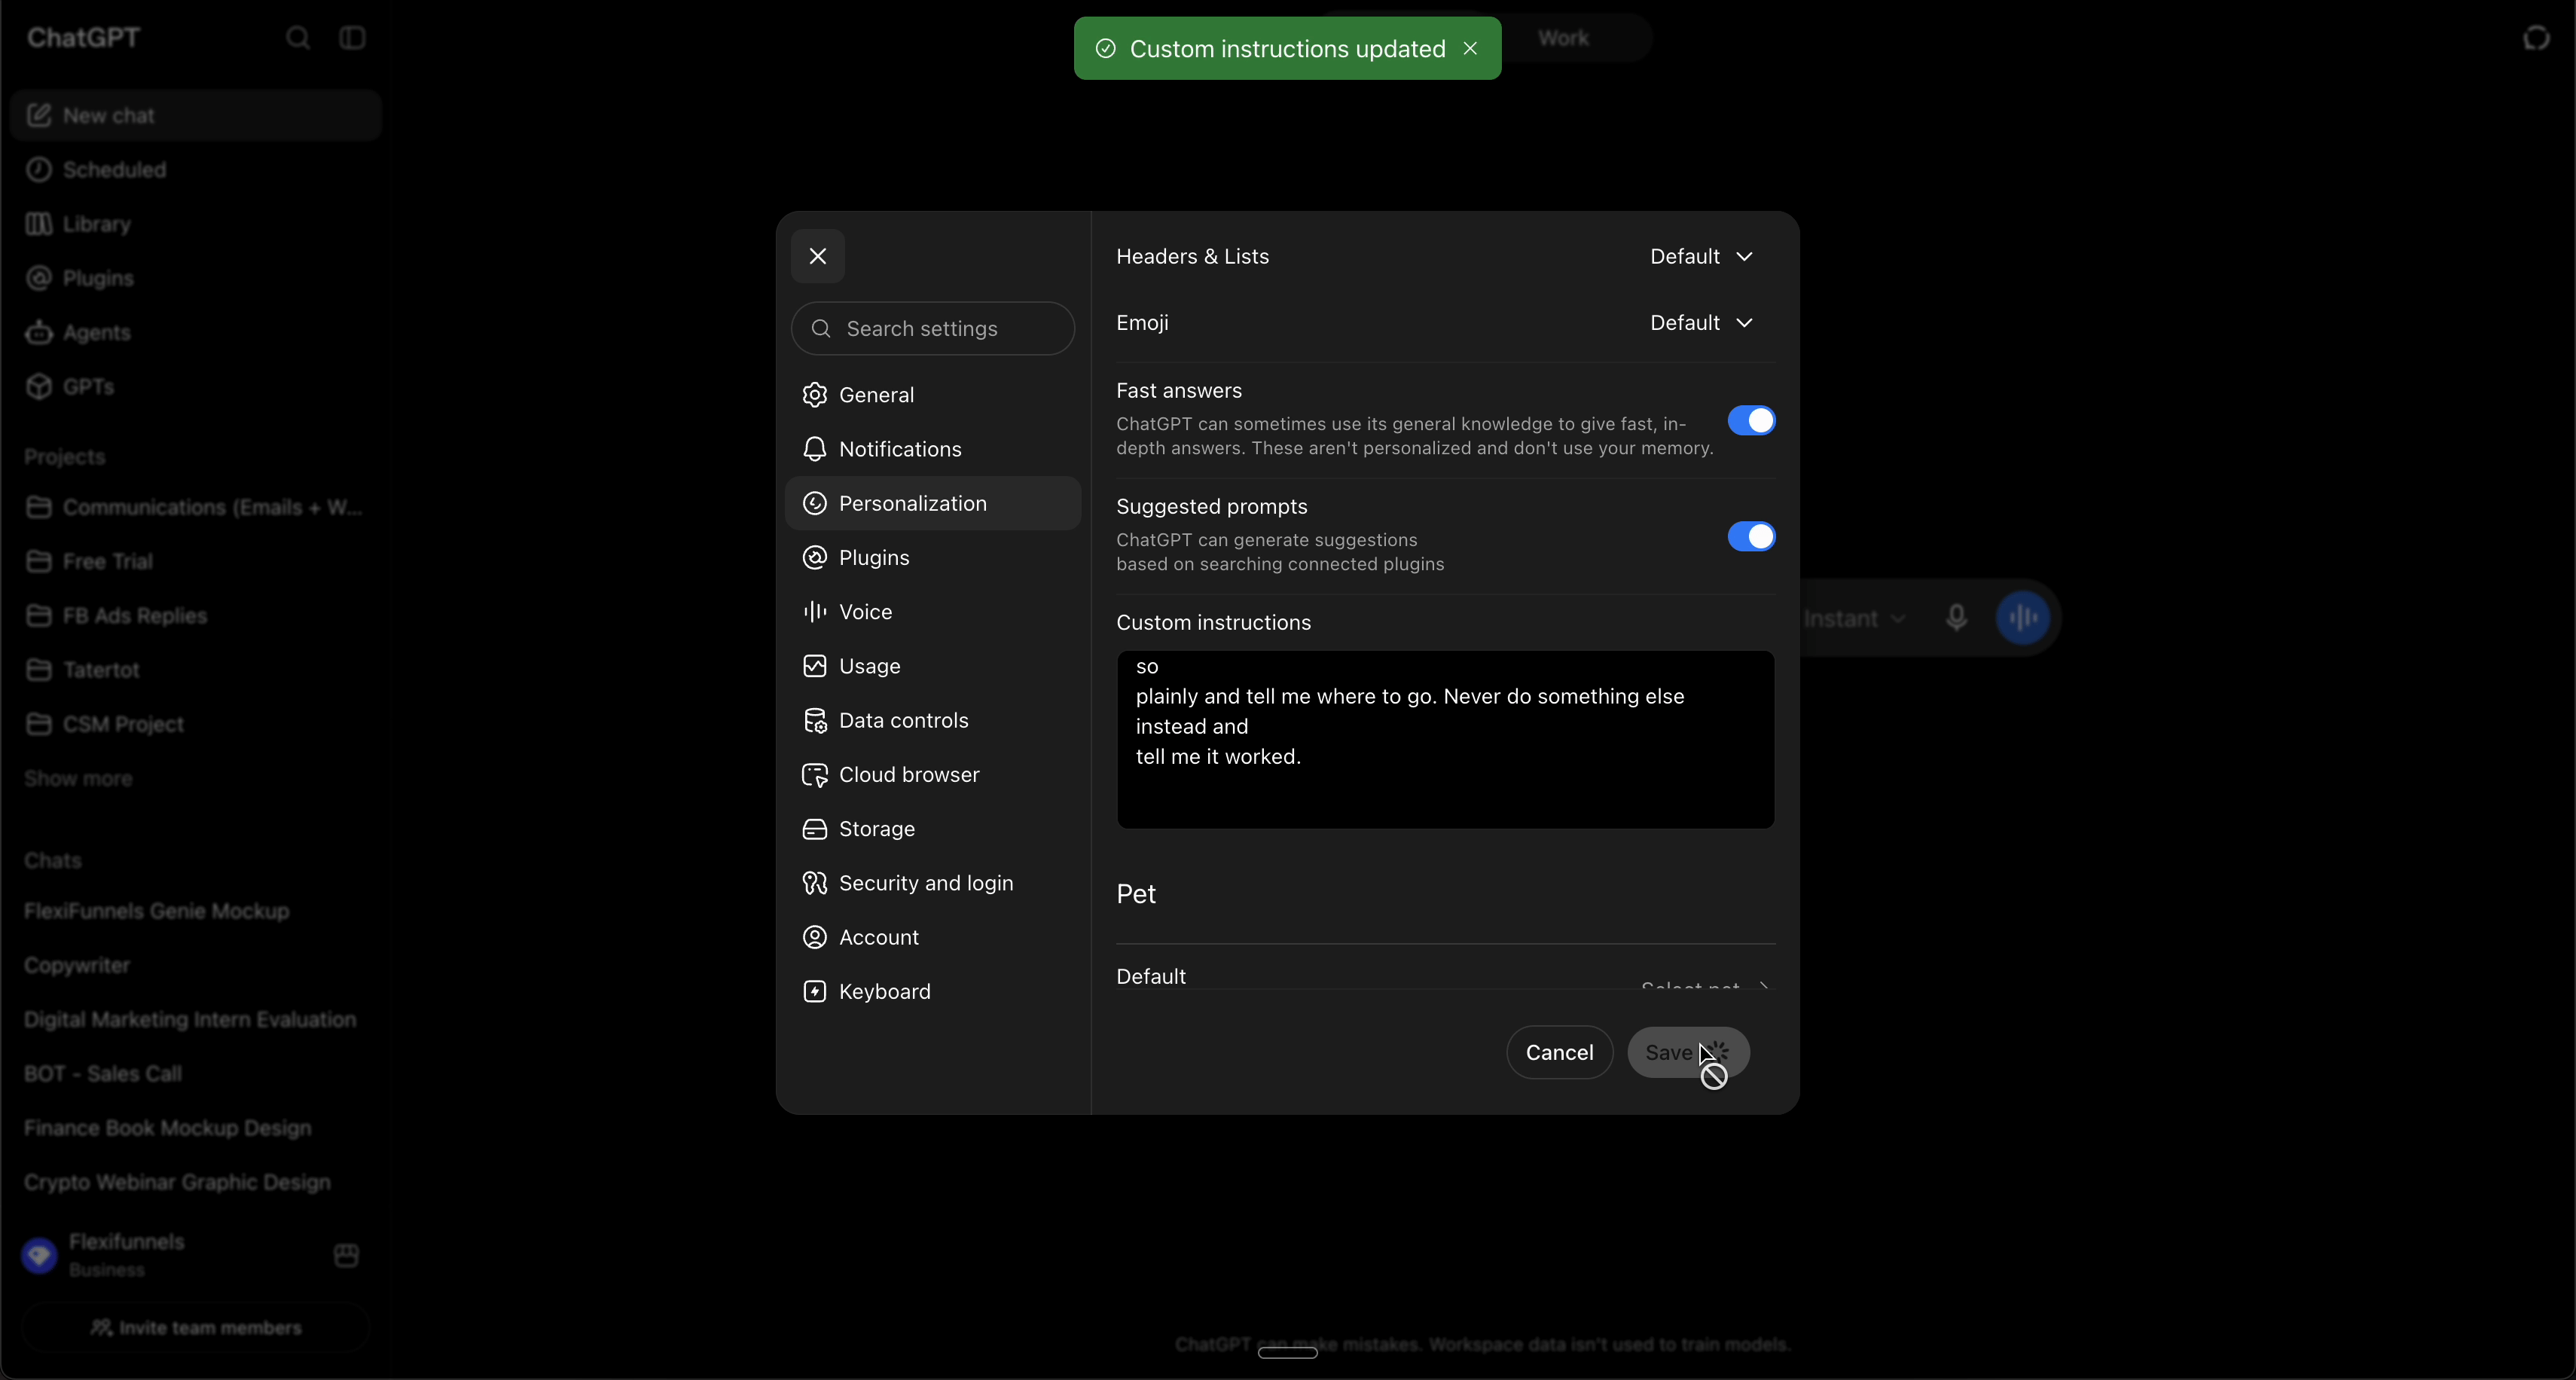Click the Voice waveform icon in settings
The height and width of the screenshot is (1380, 2576).
tap(815, 611)
